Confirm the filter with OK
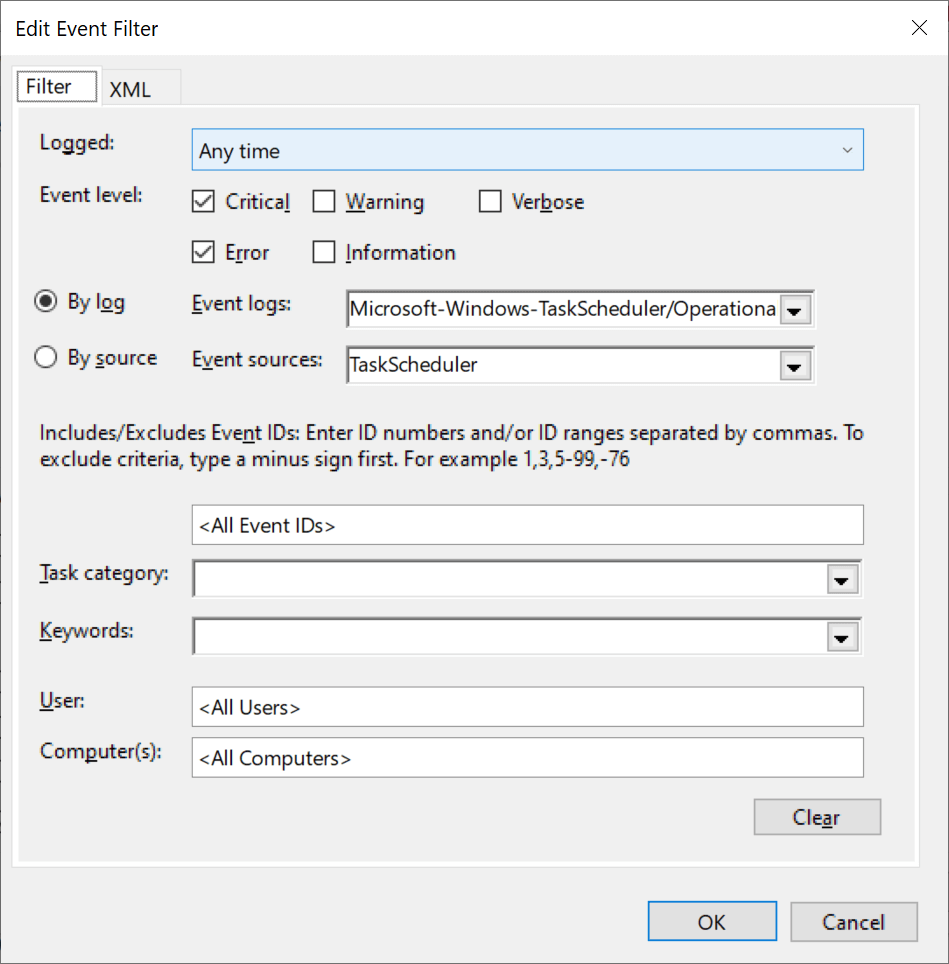This screenshot has height=964, width=949. click(x=712, y=921)
